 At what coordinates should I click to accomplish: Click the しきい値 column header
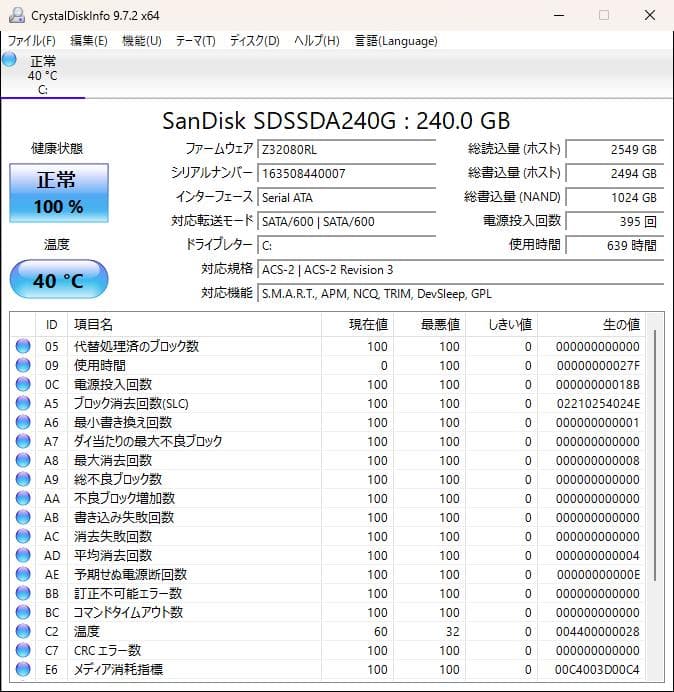click(501, 325)
